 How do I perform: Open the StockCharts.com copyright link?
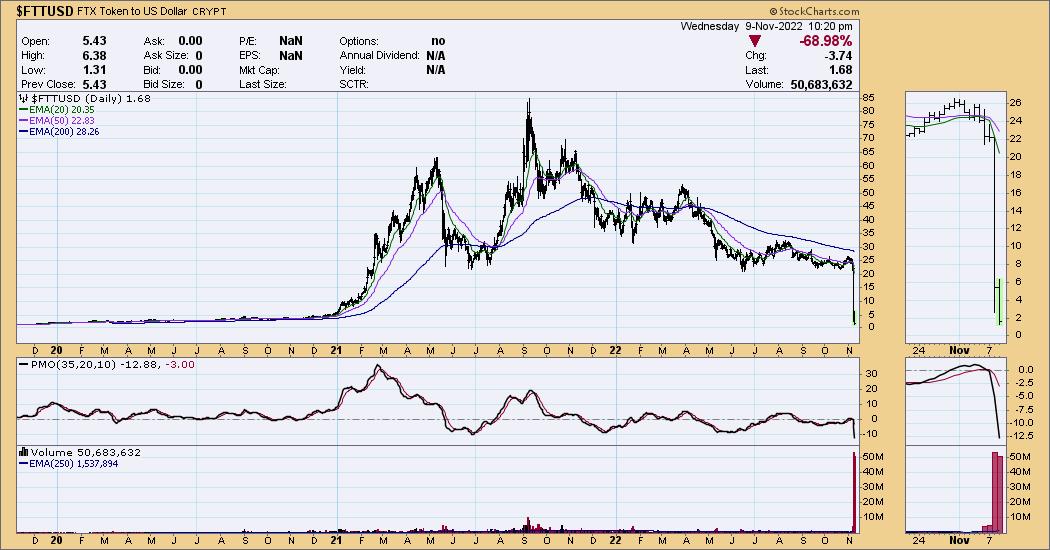814,11
